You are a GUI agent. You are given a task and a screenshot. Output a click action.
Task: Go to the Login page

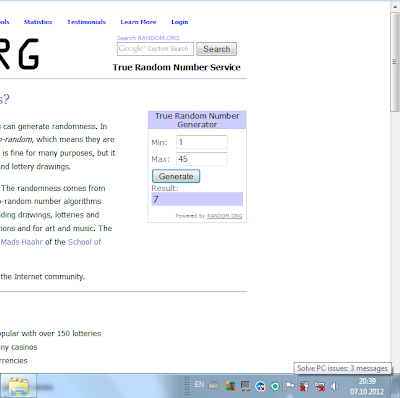pos(180,22)
